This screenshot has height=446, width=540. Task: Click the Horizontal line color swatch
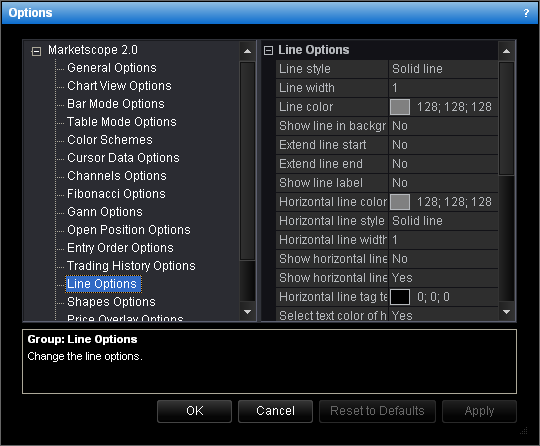coord(400,202)
